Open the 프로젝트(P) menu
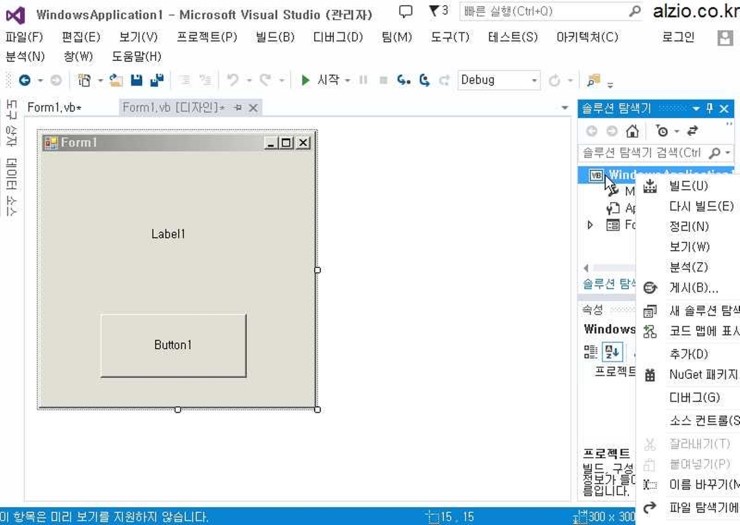The width and height of the screenshot is (740, 525). 207,37
